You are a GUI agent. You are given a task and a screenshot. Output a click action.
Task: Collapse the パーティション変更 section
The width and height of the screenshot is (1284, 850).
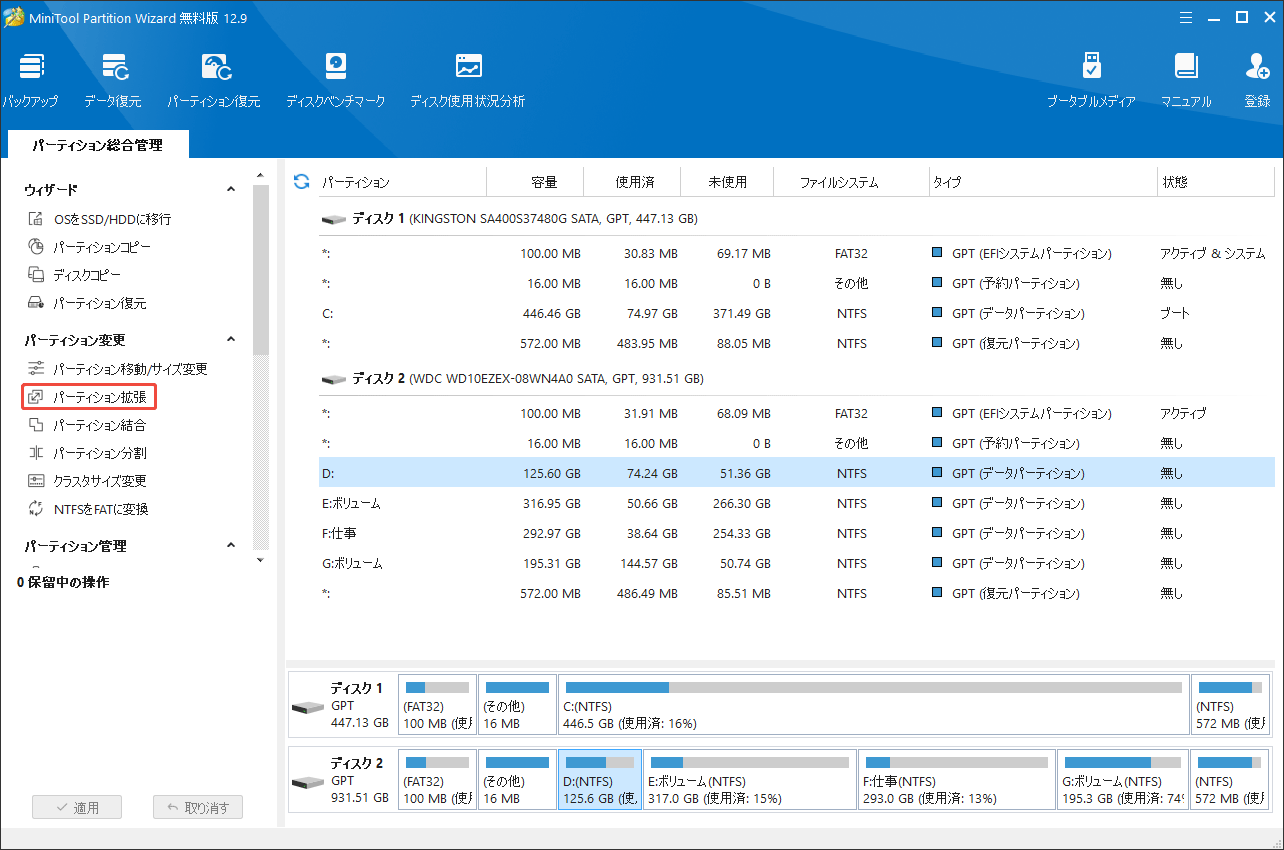(231, 340)
